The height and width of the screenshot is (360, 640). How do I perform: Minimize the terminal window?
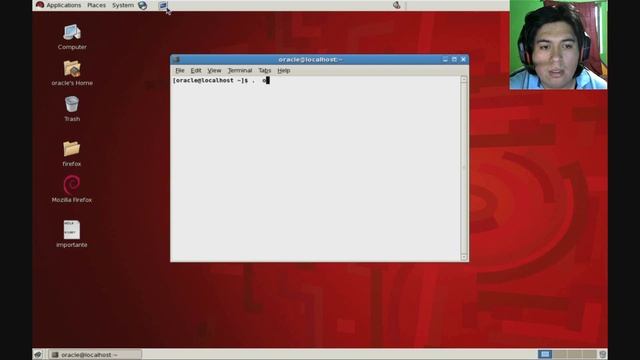[x=445, y=60]
